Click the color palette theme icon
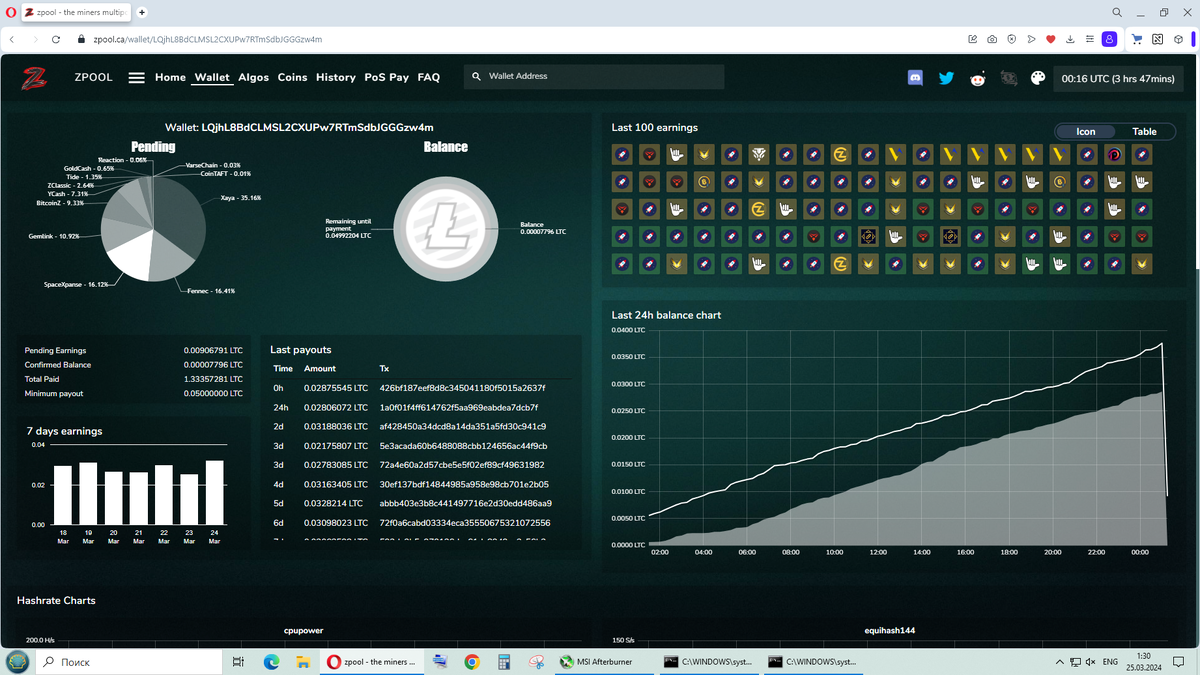Screen dimensions: 1200x675 click(x=1037, y=78)
